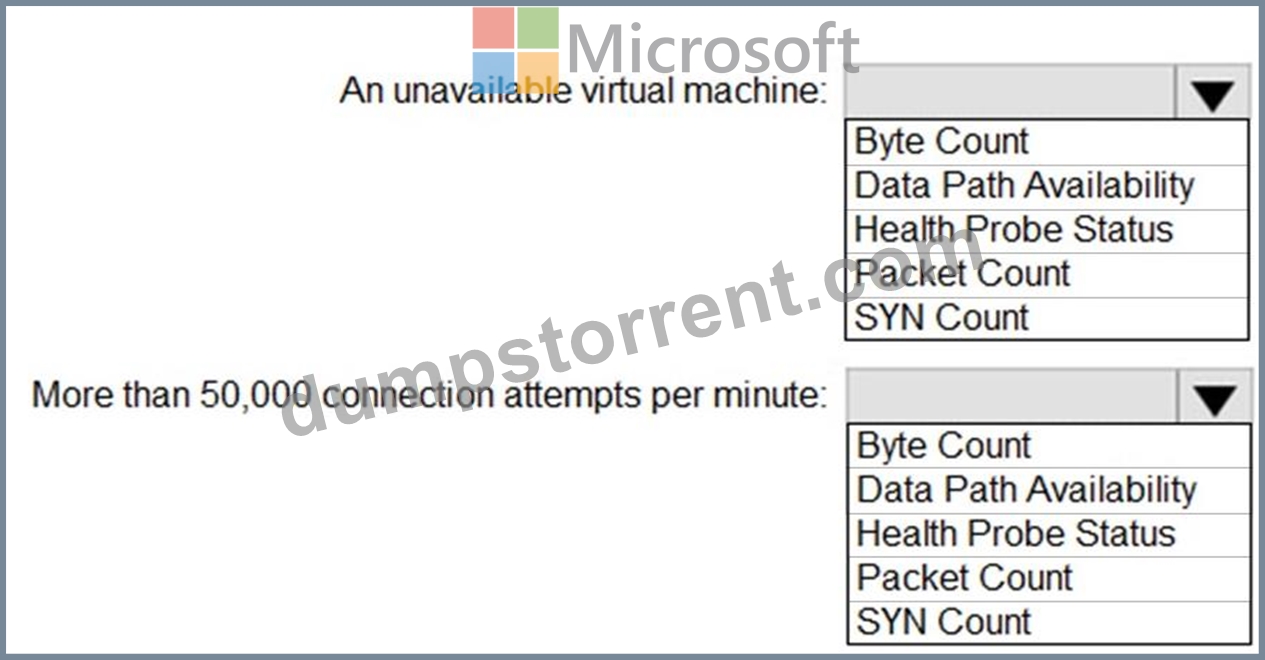Screen dimensions: 1265x660
Task: Choose SYN Count for connection attempts
Action: click(1049, 622)
